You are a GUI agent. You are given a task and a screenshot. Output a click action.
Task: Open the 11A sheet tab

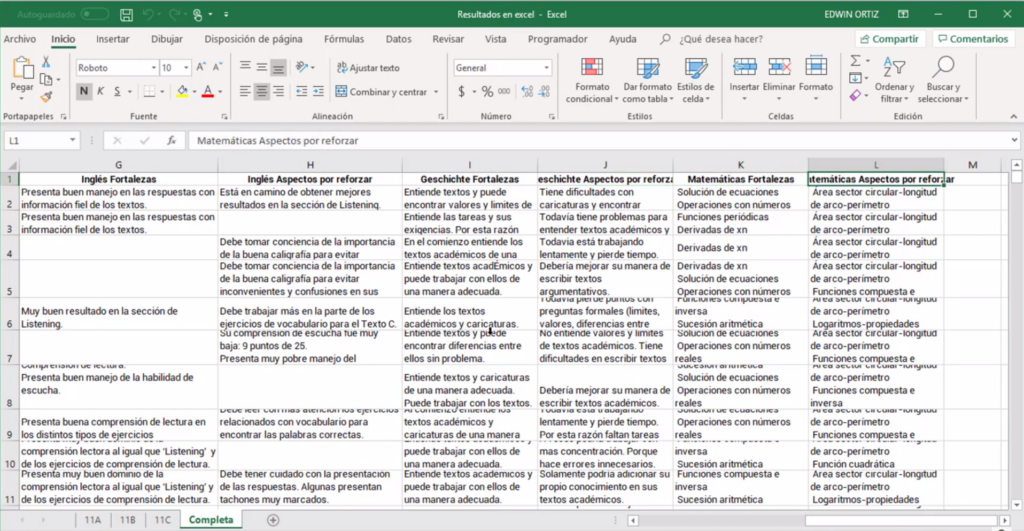pyautogui.click(x=93, y=520)
